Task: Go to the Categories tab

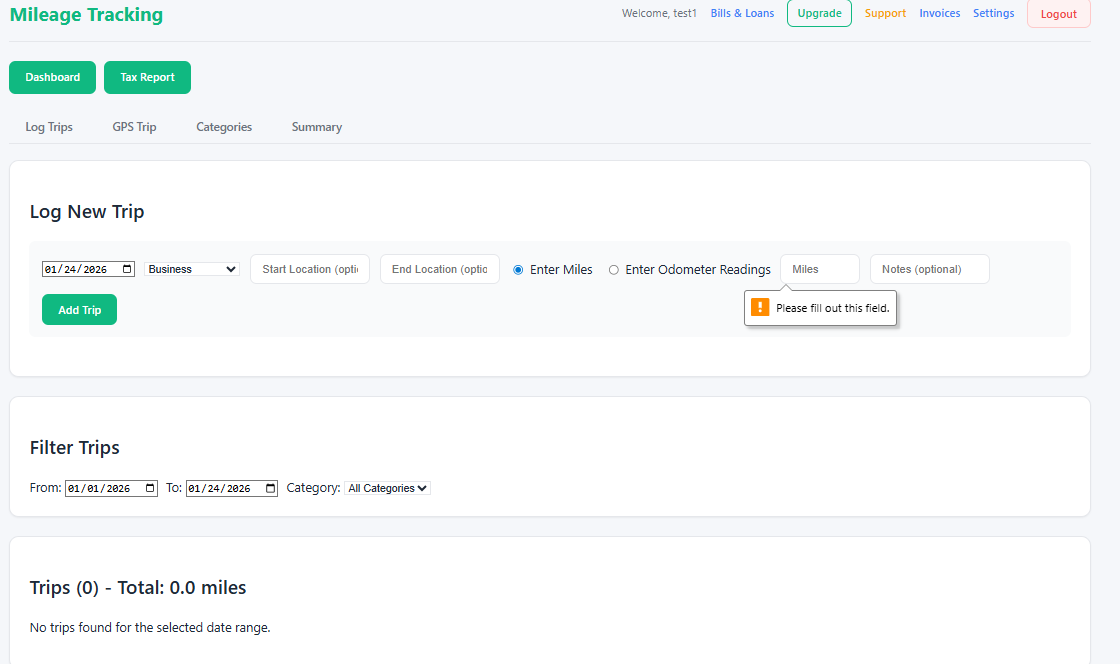Action: pyautogui.click(x=224, y=127)
